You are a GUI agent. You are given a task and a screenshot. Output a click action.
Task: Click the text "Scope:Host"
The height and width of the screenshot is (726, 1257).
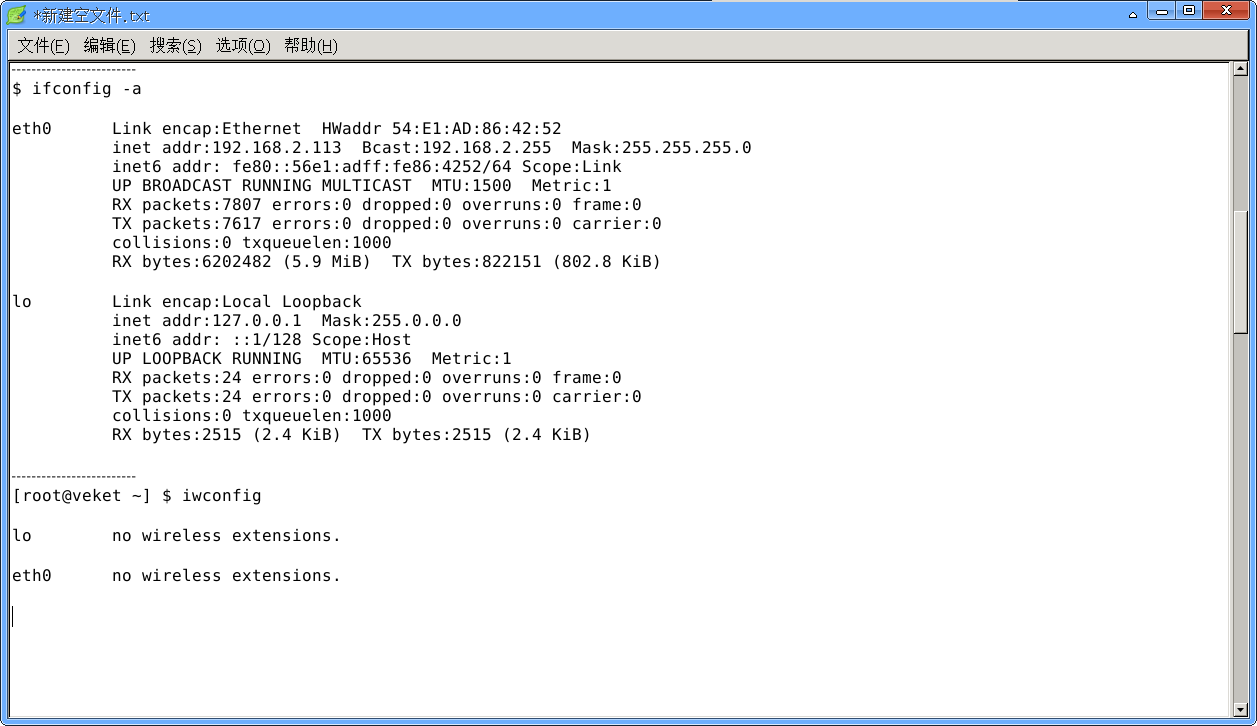pos(362,340)
